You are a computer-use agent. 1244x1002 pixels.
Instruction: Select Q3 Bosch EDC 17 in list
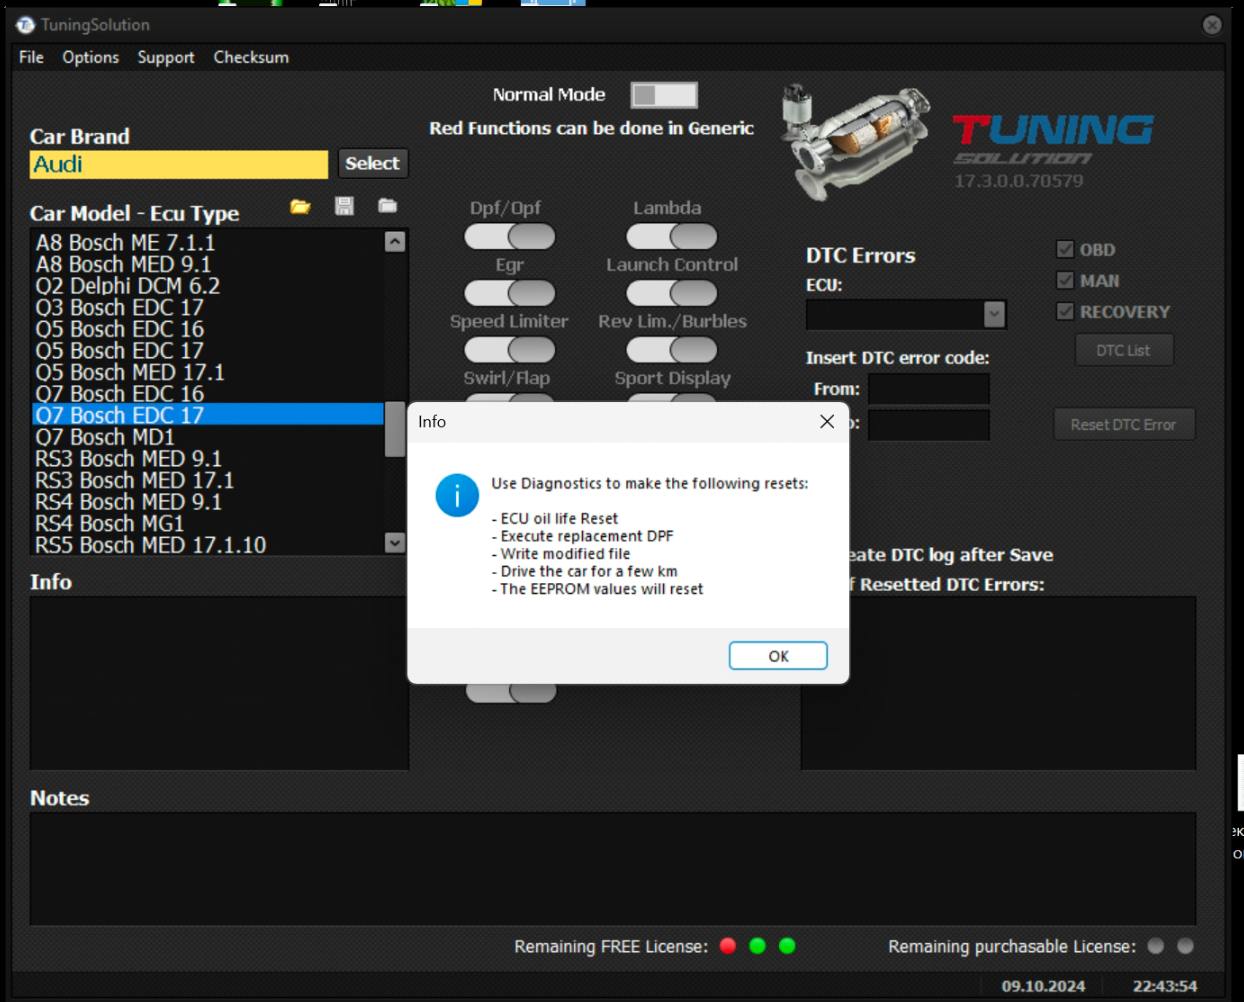tap(207, 307)
